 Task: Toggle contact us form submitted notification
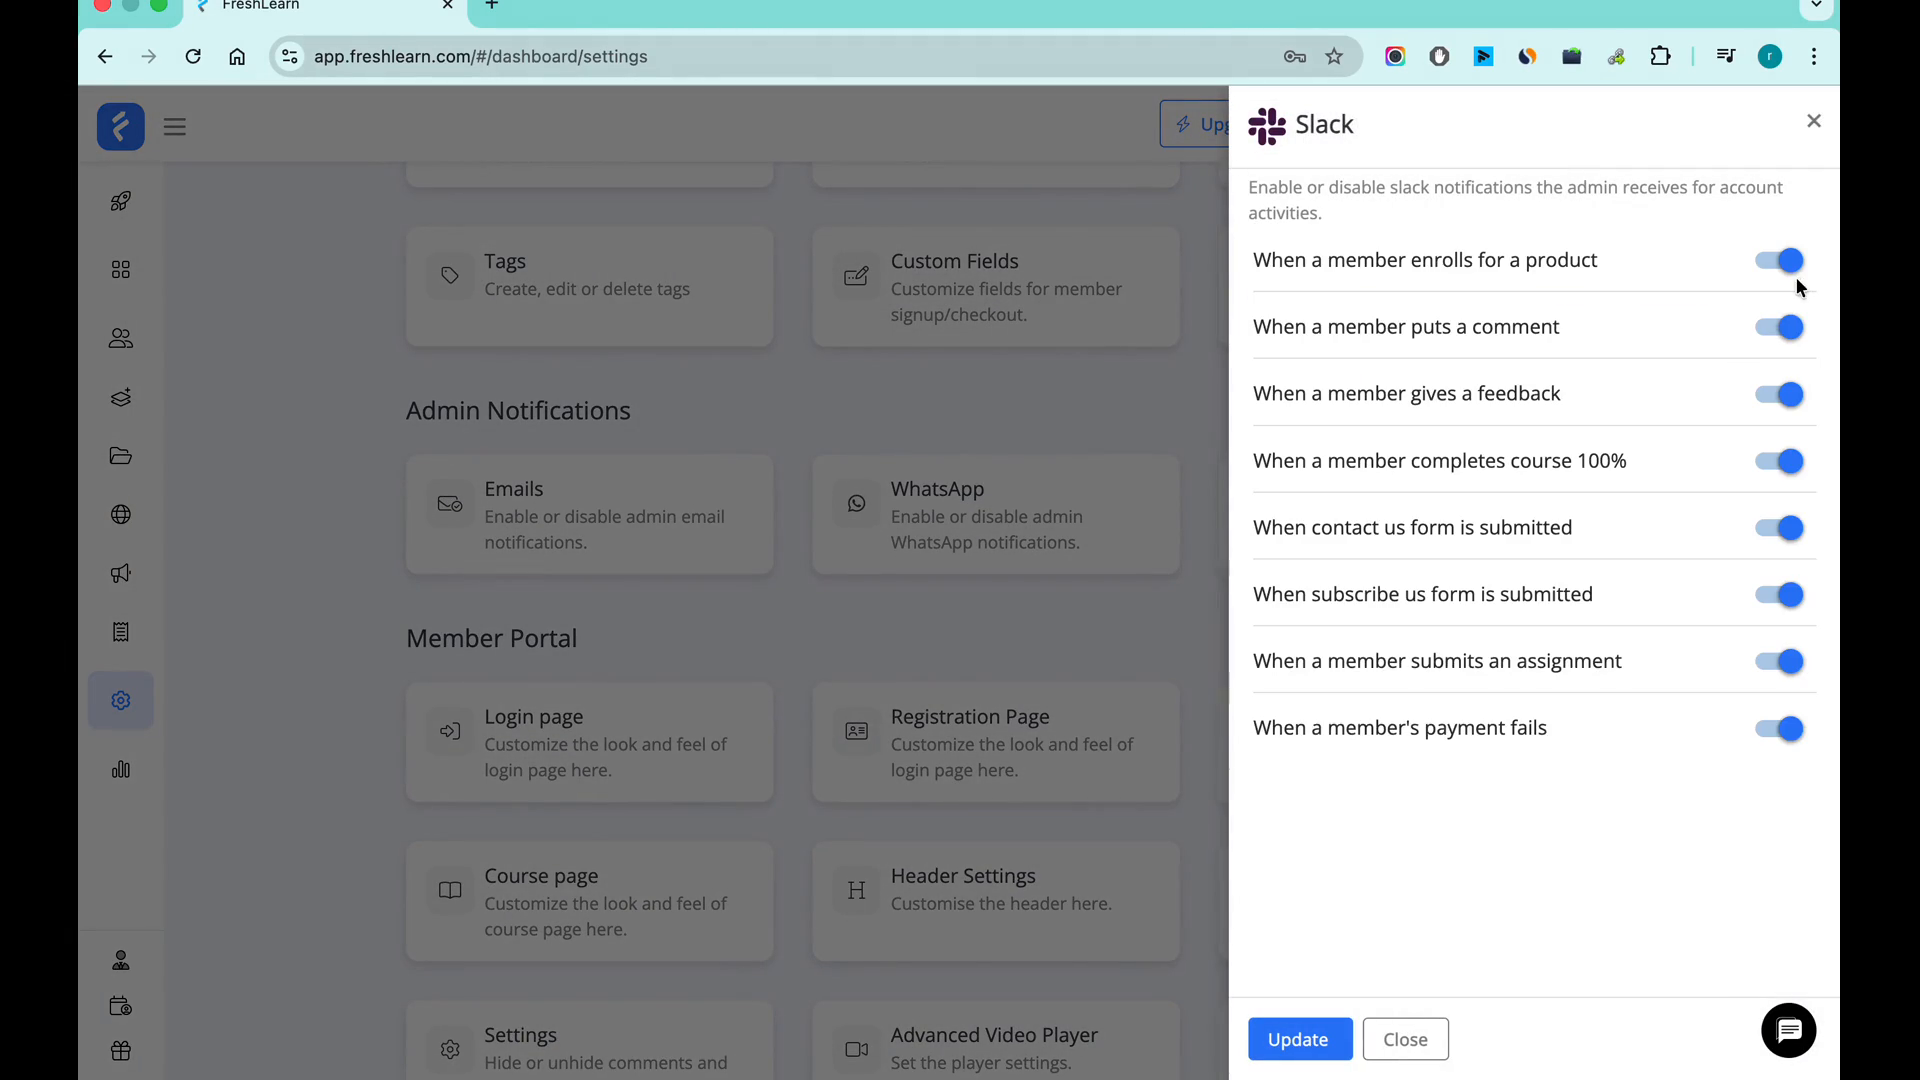pyautogui.click(x=1779, y=527)
